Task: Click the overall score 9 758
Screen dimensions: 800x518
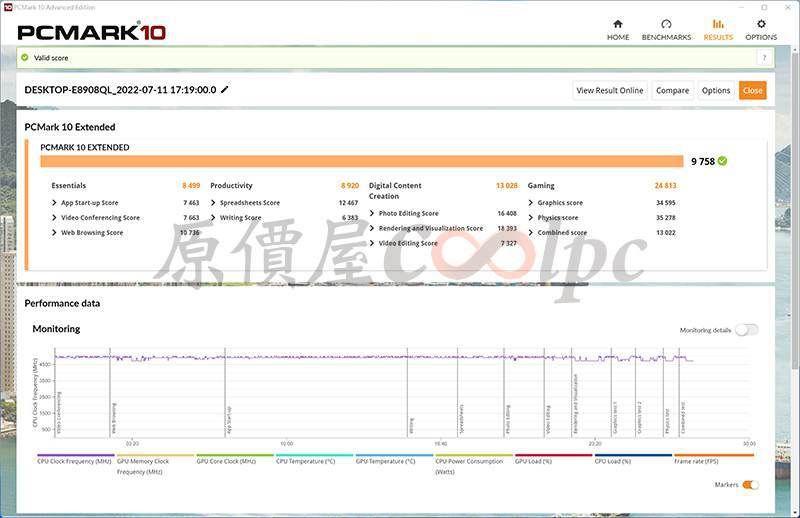Action: point(703,161)
